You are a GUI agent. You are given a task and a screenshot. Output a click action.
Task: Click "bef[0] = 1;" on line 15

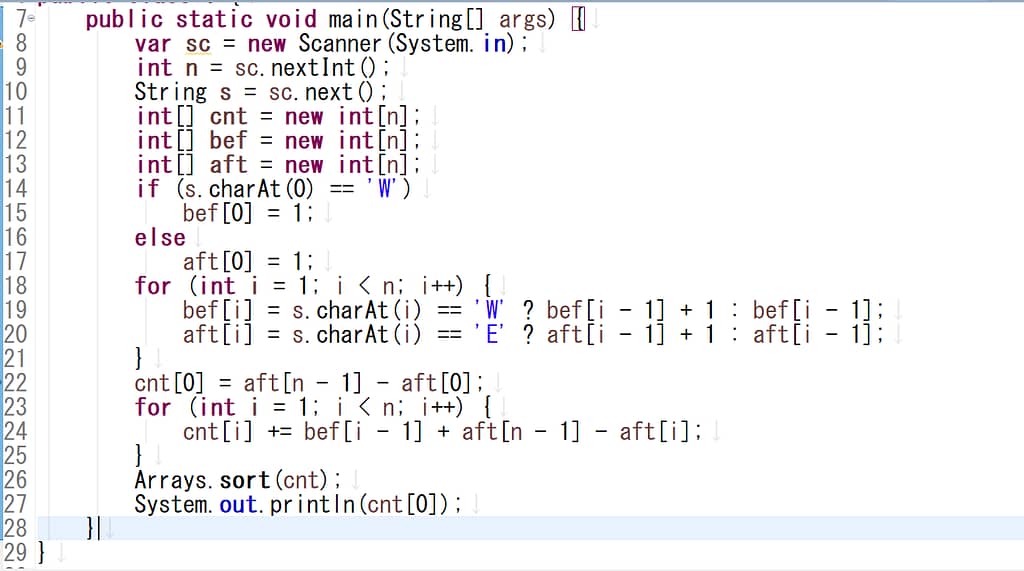pyautogui.click(x=248, y=213)
